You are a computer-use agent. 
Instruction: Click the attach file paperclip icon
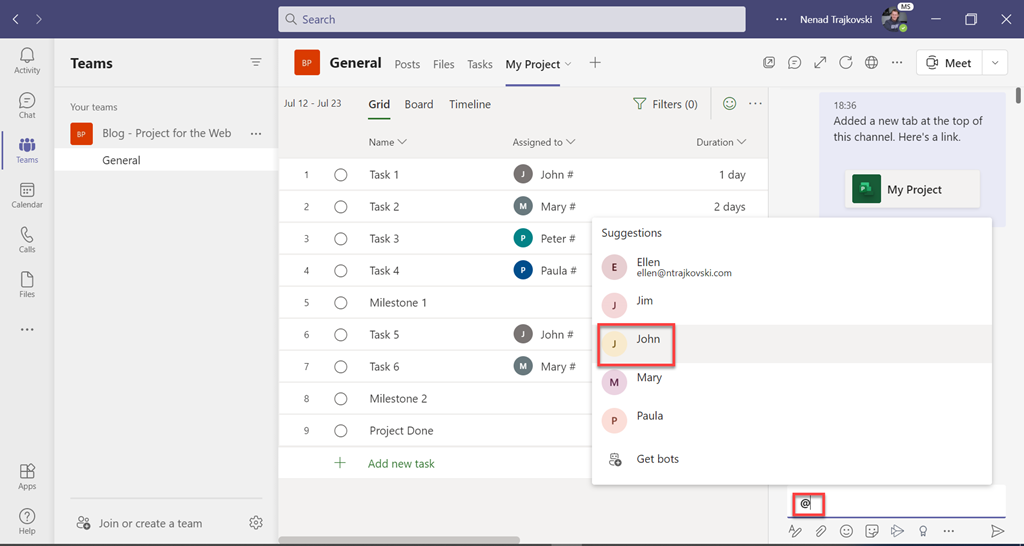pyautogui.click(x=821, y=531)
